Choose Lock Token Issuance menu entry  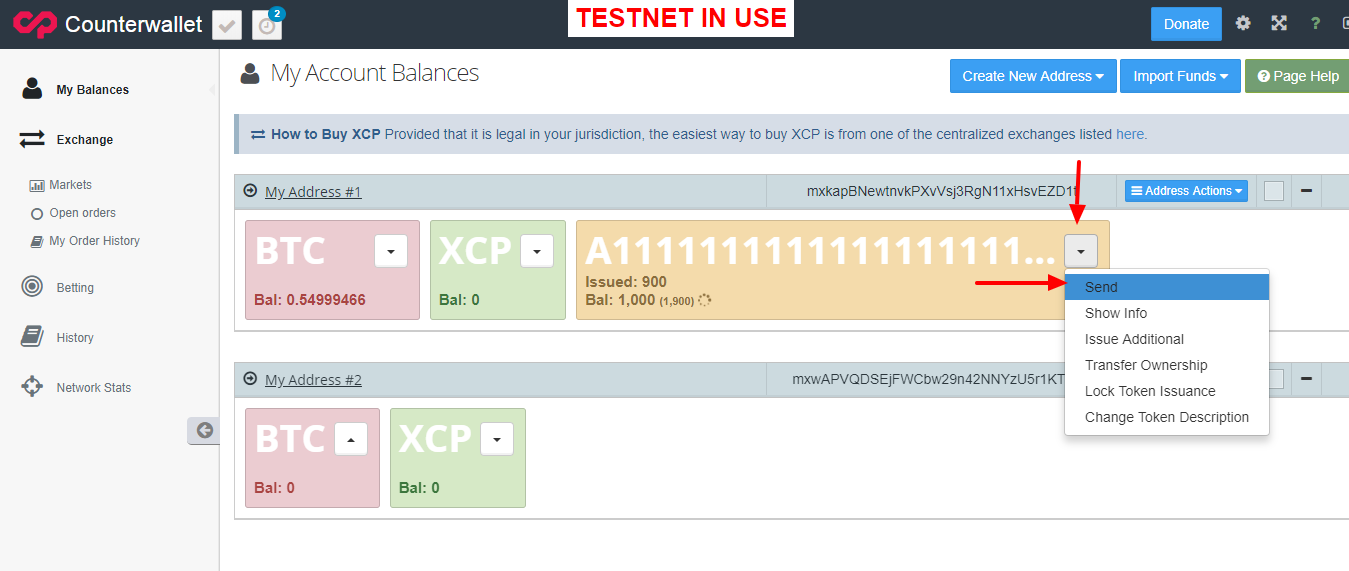pyautogui.click(x=1167, y=391)
